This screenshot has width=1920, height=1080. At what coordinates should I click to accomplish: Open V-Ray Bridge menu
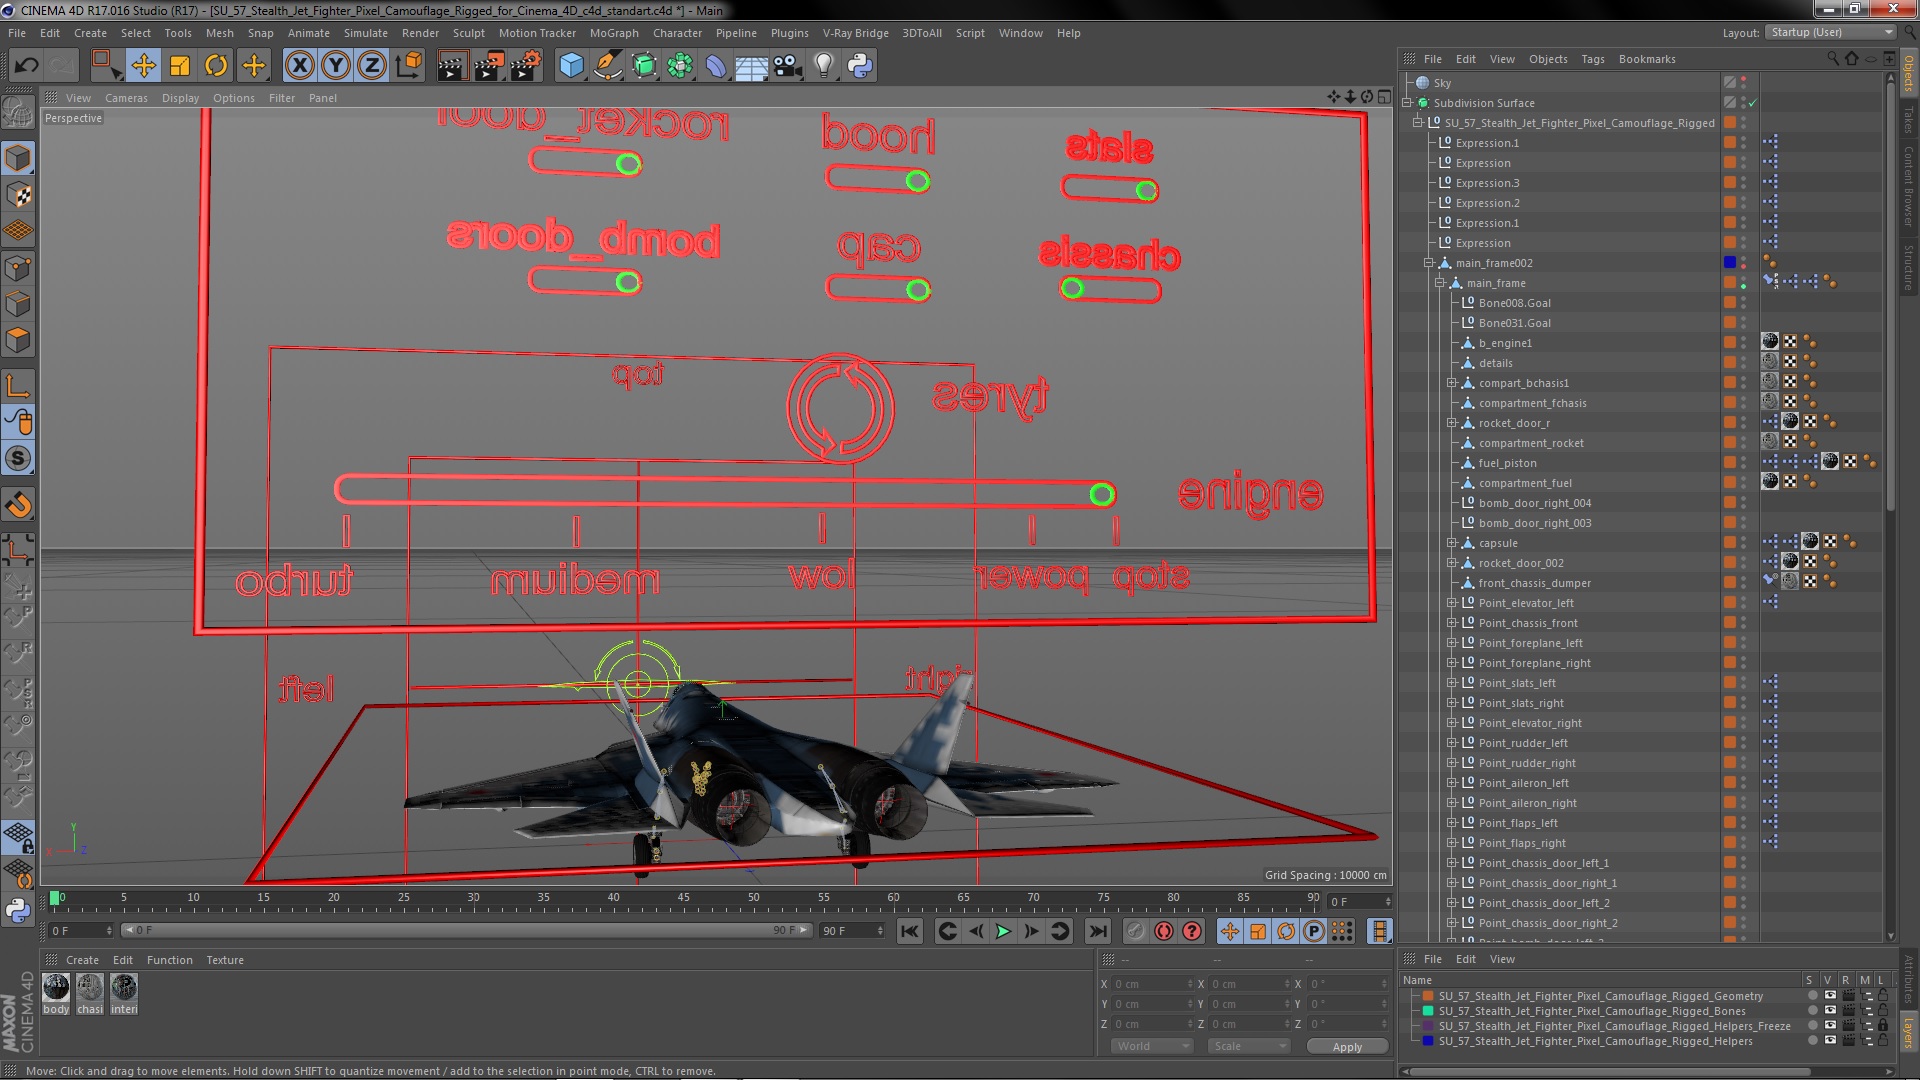(855, 33)
